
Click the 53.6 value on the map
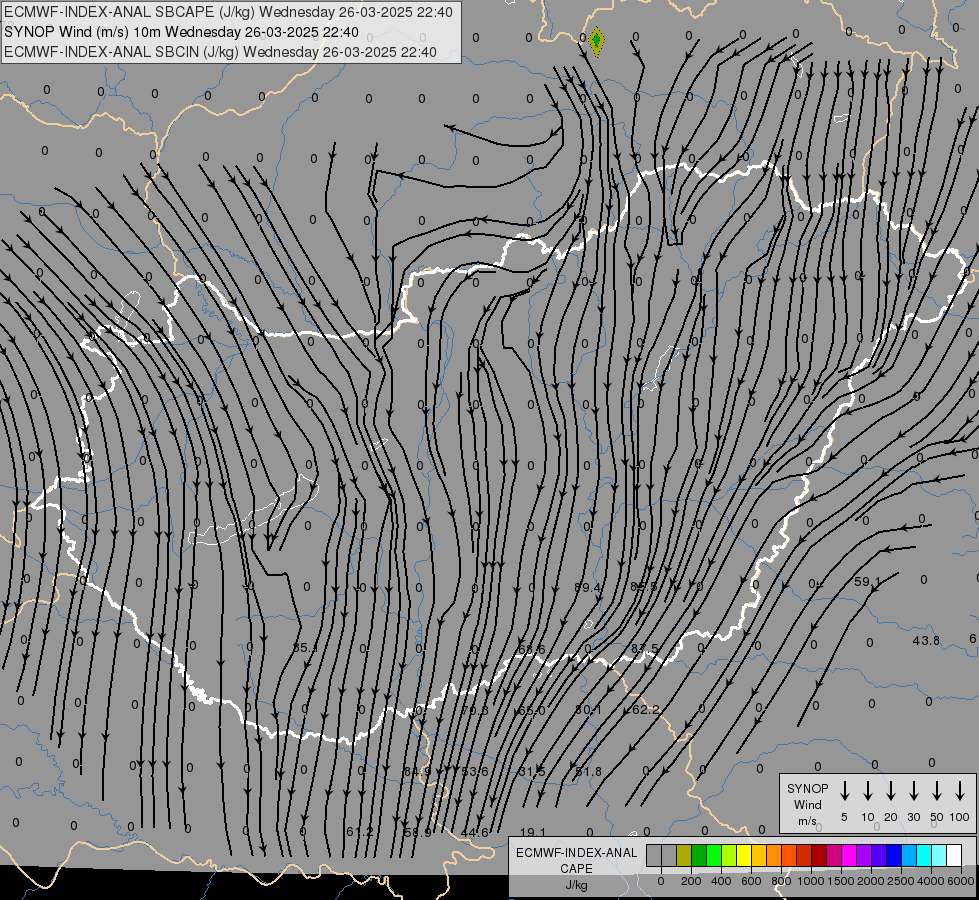click(x=475, y=772)
